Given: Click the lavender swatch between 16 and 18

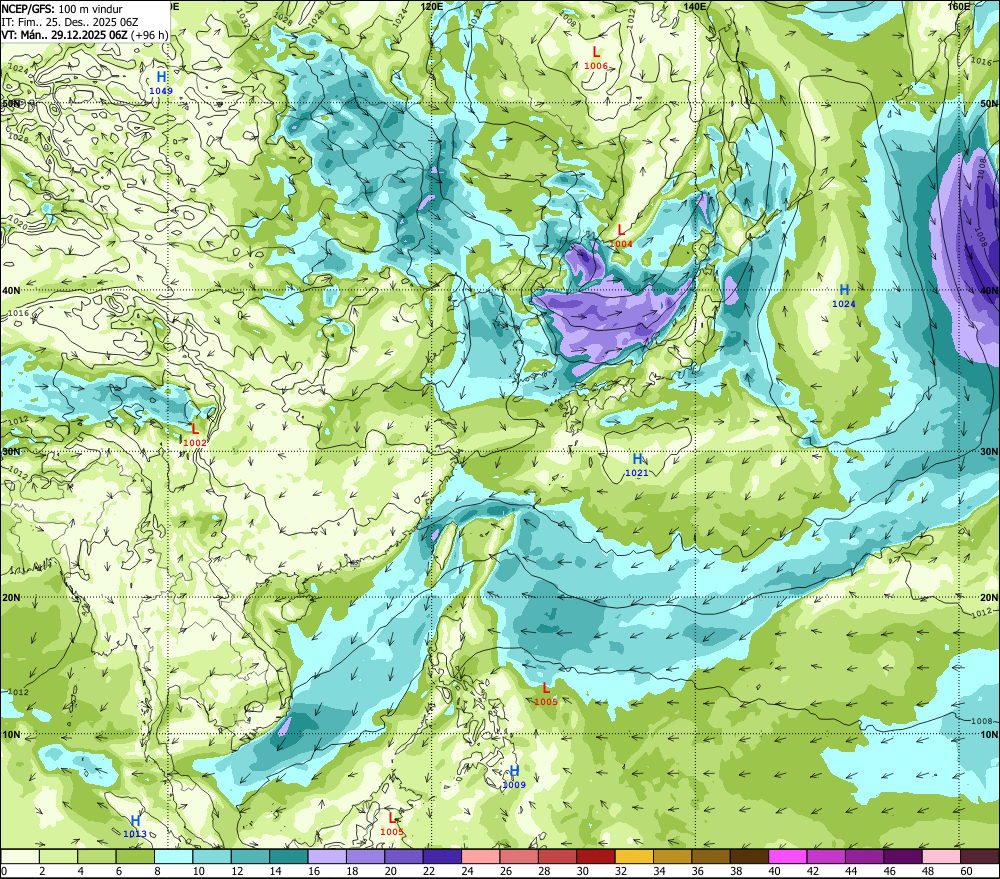Looking at the screenshot, I should tap(327, 856).
